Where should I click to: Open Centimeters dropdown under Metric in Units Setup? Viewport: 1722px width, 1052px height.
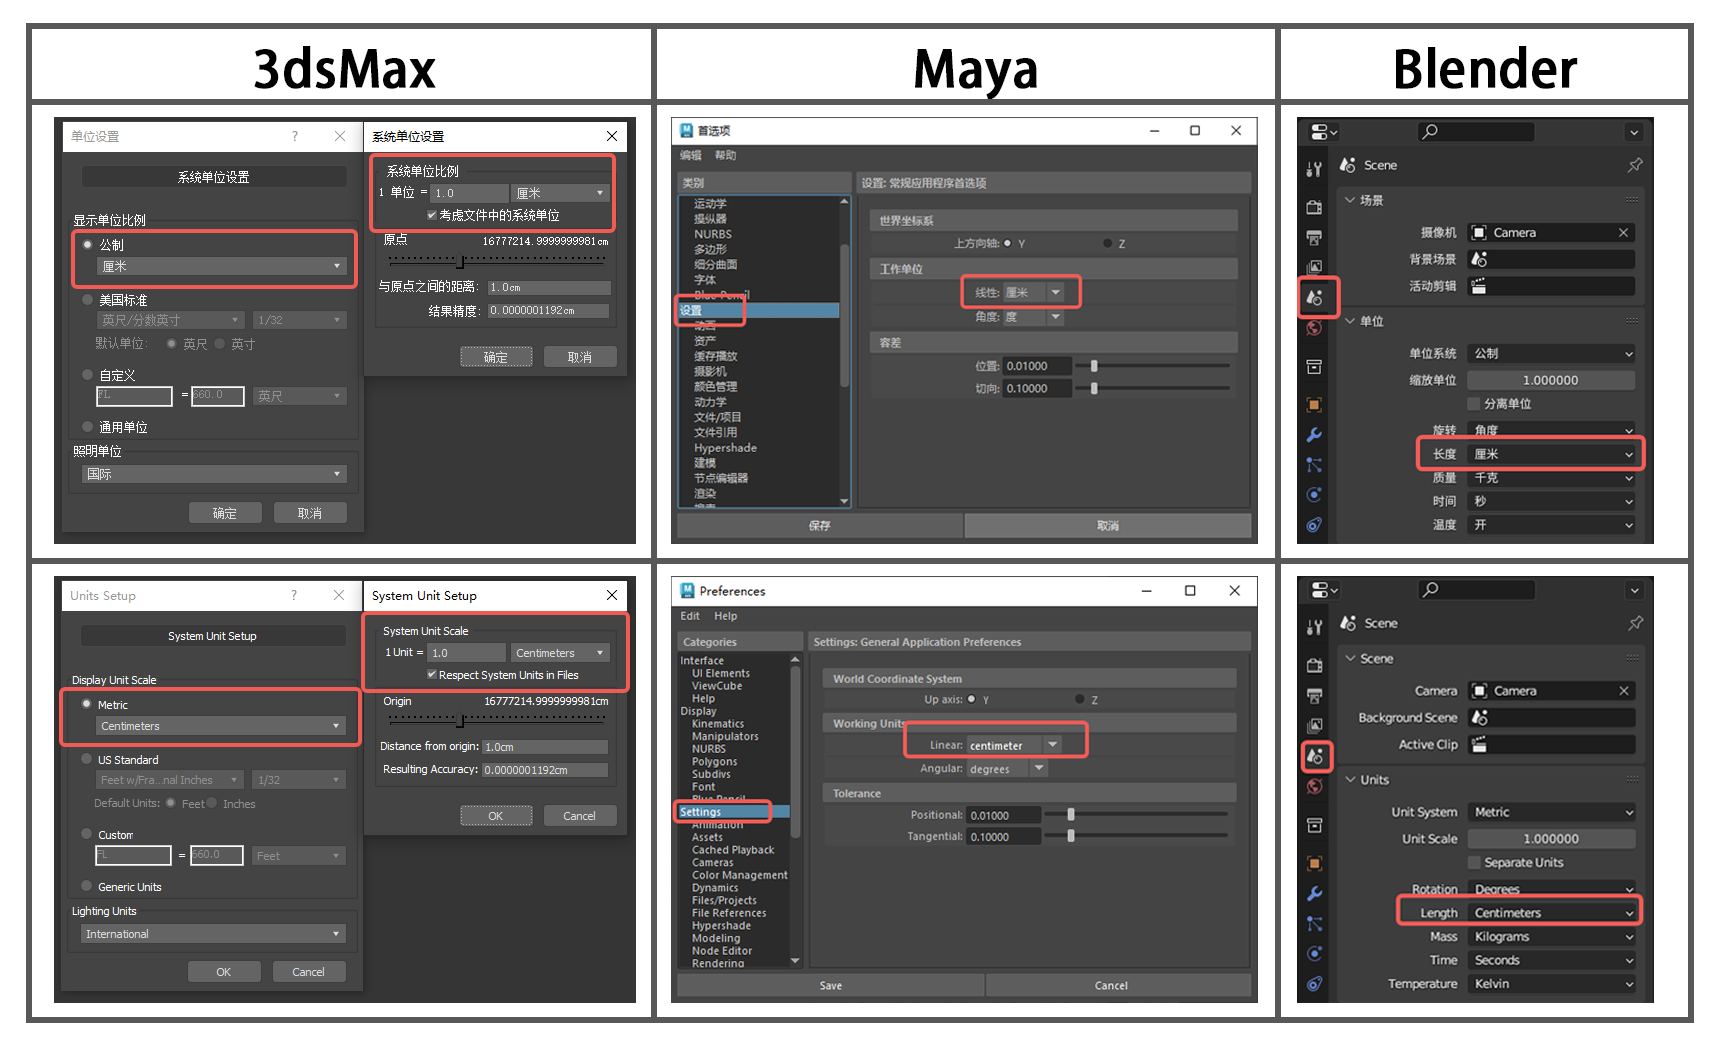221,726
